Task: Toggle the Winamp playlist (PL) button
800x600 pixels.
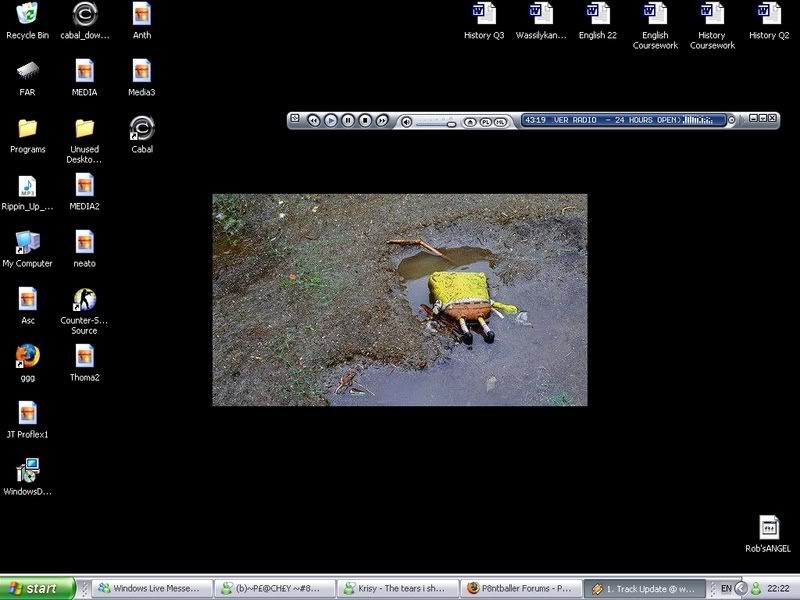Action: (x=485, y=122)
